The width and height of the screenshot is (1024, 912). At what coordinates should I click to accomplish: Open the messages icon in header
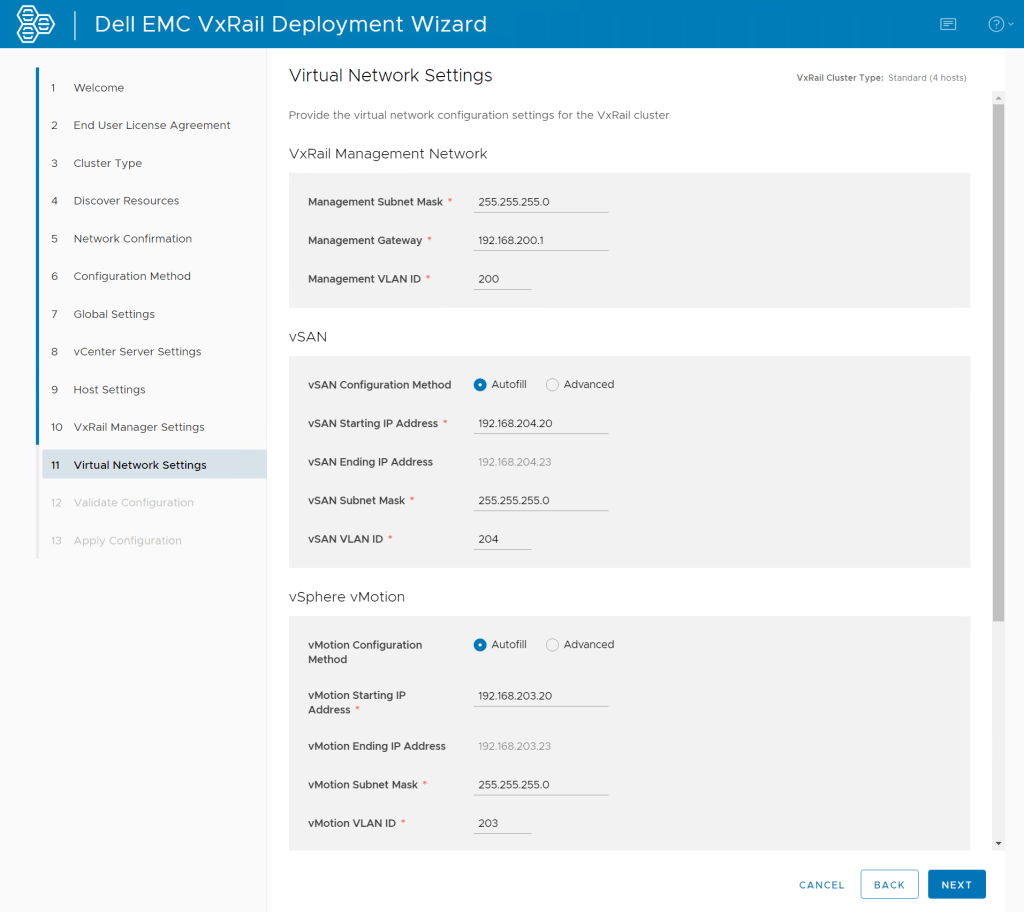pyautogui.click(x=948, y=24)
